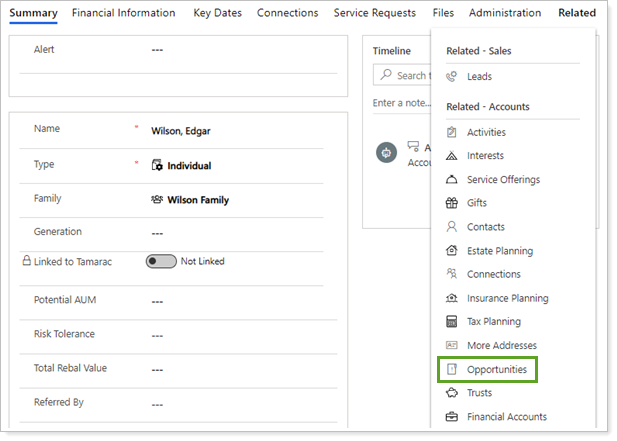Screen dimensions: 617x441
Task: Click the Financial Accounts briefcase icon
Action: (x=451, y=417)
